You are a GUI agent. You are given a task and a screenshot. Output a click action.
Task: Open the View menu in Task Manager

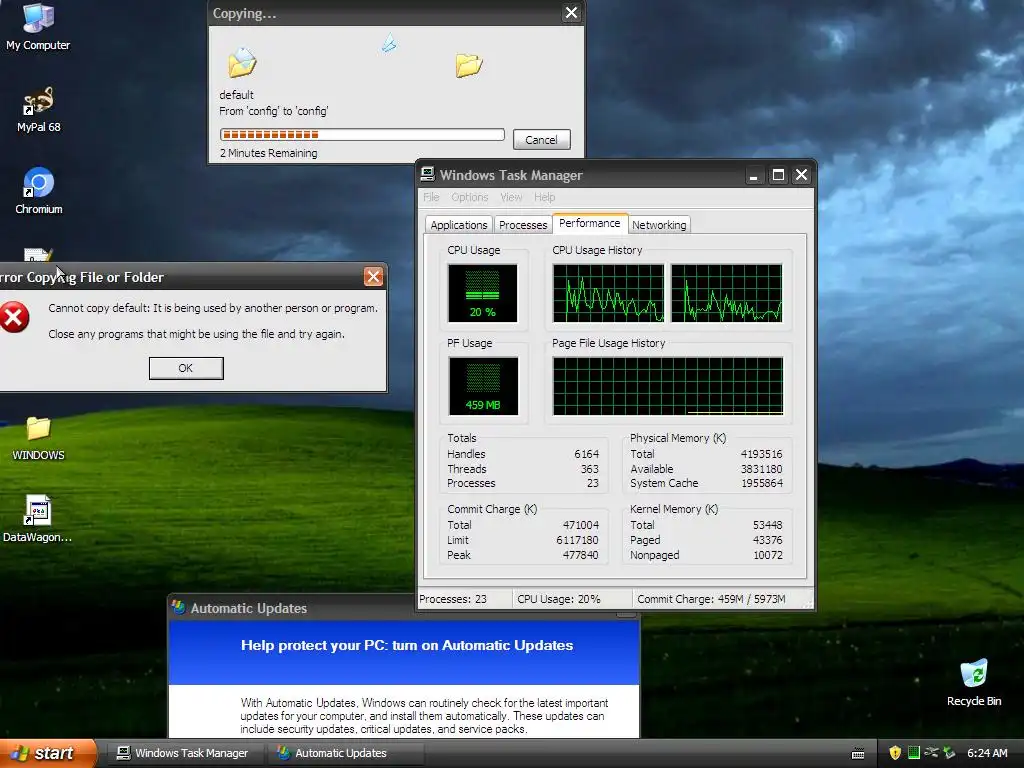[511, 197]
